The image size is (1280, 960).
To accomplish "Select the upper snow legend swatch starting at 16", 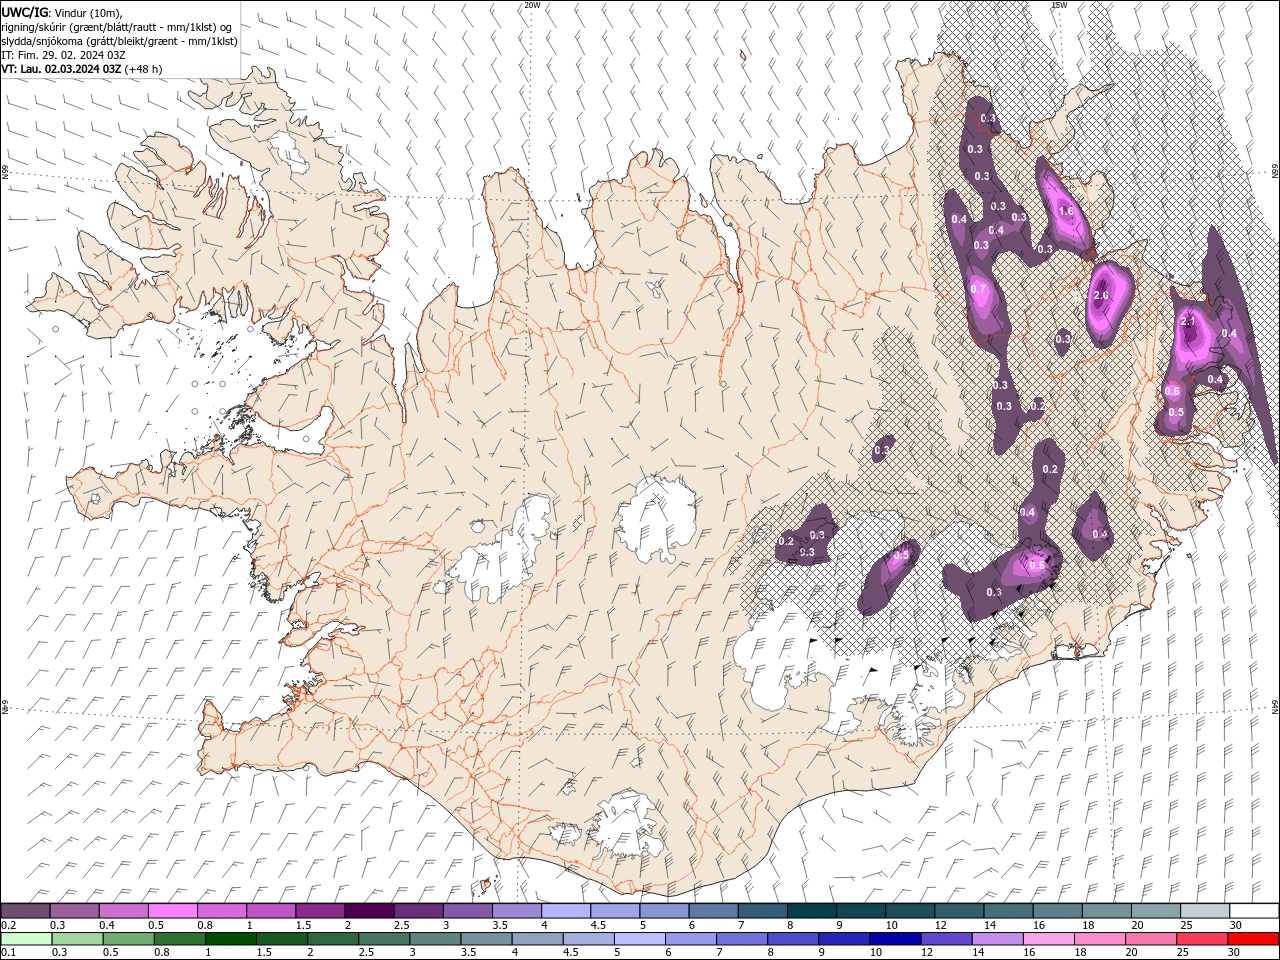I will tap(1057, 911).
